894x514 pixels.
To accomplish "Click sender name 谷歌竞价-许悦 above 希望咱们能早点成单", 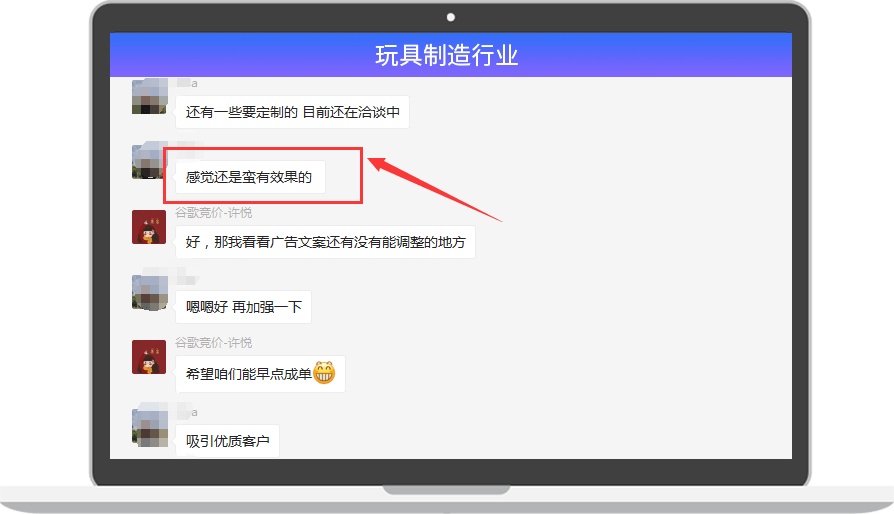I will (x=213, y=342).
